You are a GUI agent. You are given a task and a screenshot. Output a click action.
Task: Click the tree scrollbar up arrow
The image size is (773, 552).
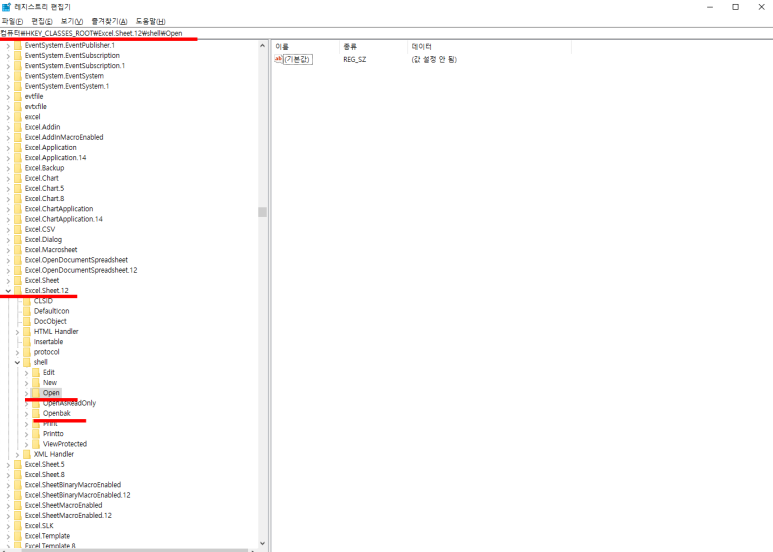(262, 45)
